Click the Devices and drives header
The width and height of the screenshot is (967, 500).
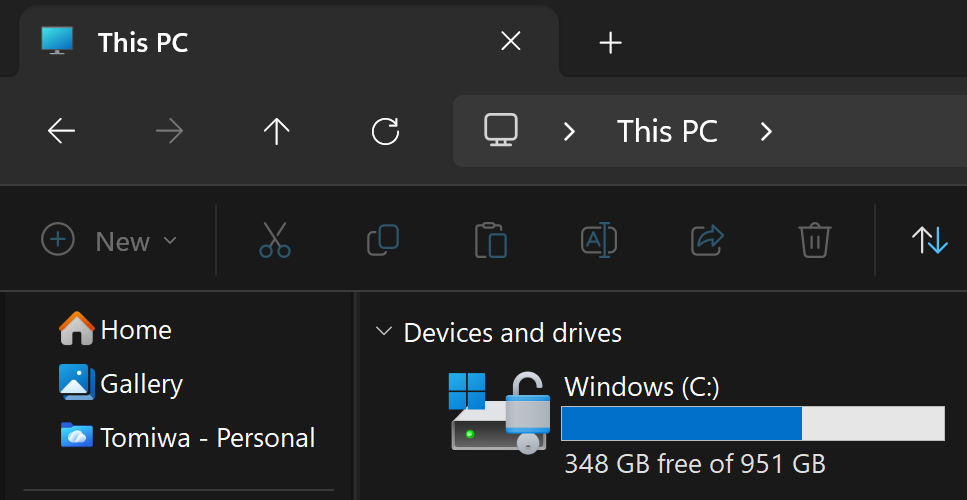[512, 333]
